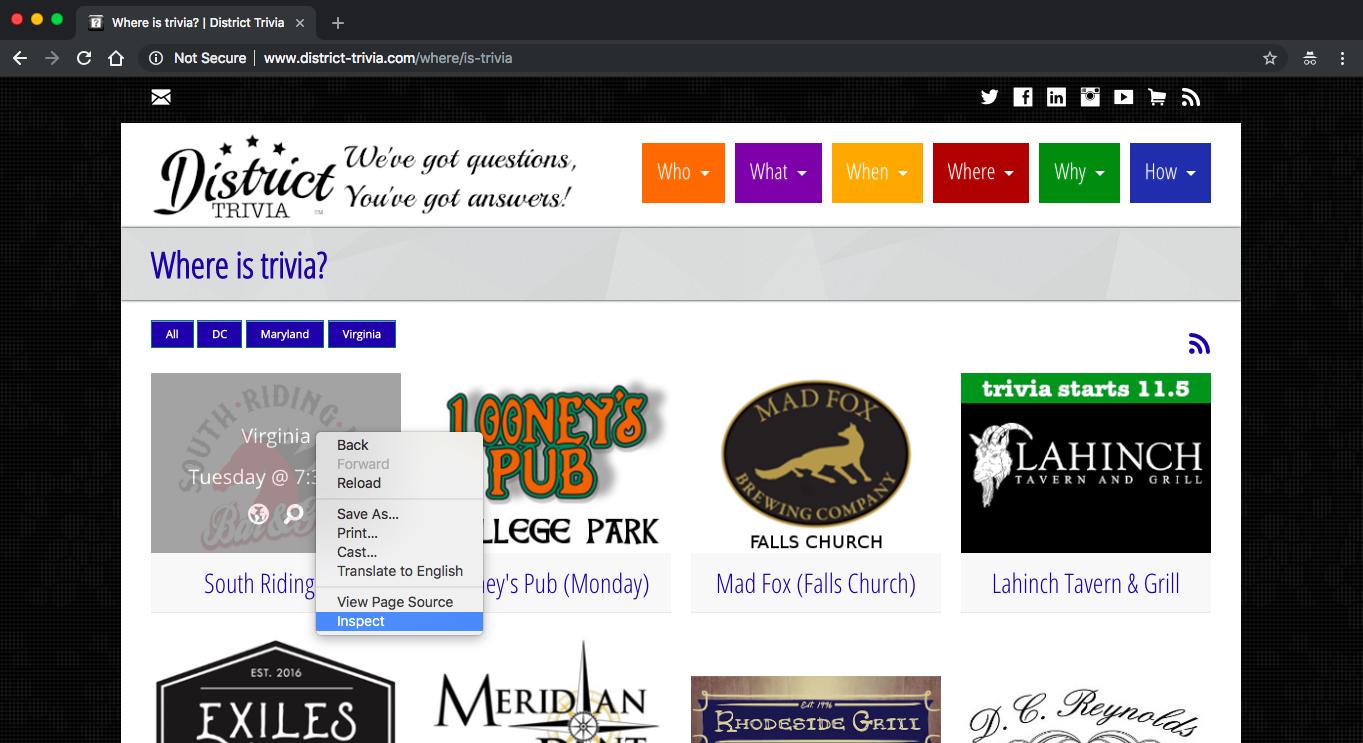The image size is (1363, 743).
Task: Click the Rhodeside Grill image
Action: (x=816, y=709)
